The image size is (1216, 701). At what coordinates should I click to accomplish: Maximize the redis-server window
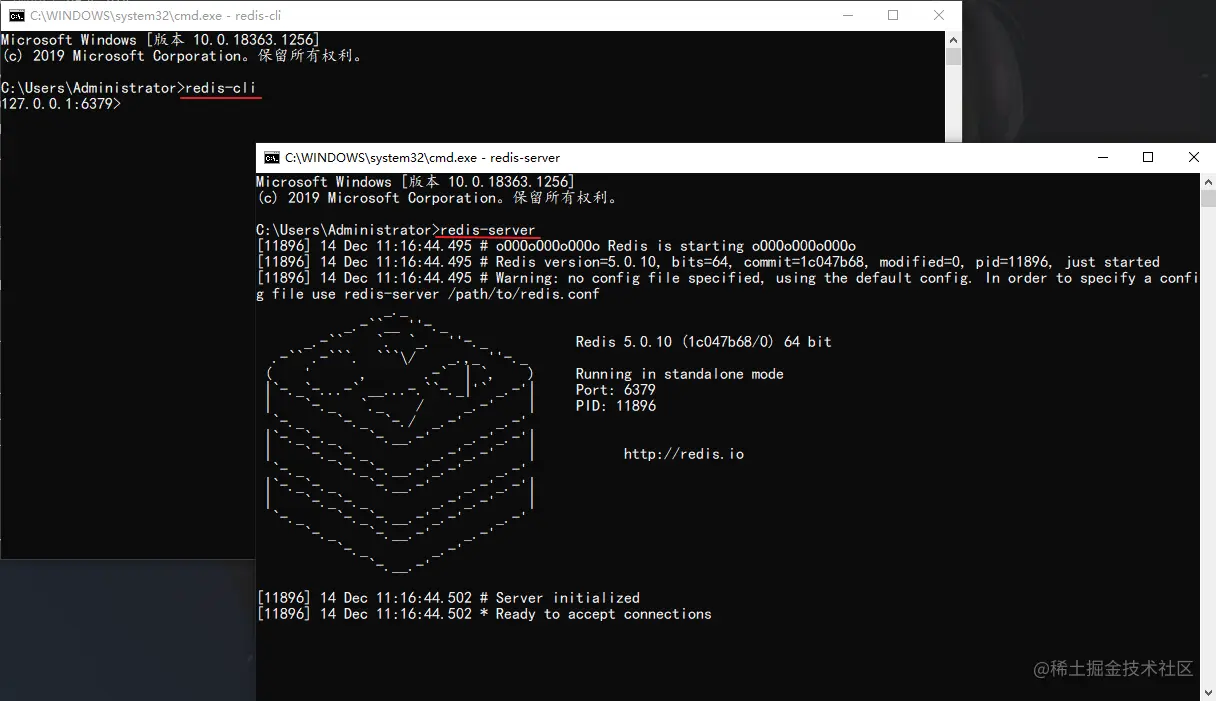click(x=1148, y=158)
